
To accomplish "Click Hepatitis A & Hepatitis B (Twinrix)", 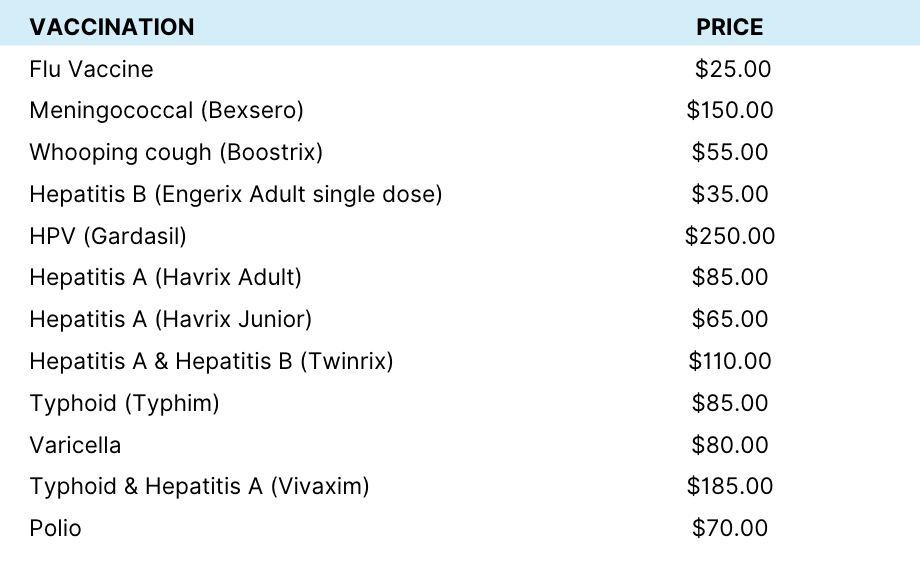I will [x=211, y=360].
